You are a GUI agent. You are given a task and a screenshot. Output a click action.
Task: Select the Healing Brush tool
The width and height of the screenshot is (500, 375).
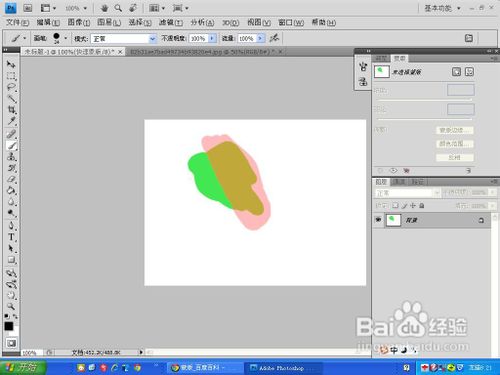pyautogui.click(x=11, y=134)
